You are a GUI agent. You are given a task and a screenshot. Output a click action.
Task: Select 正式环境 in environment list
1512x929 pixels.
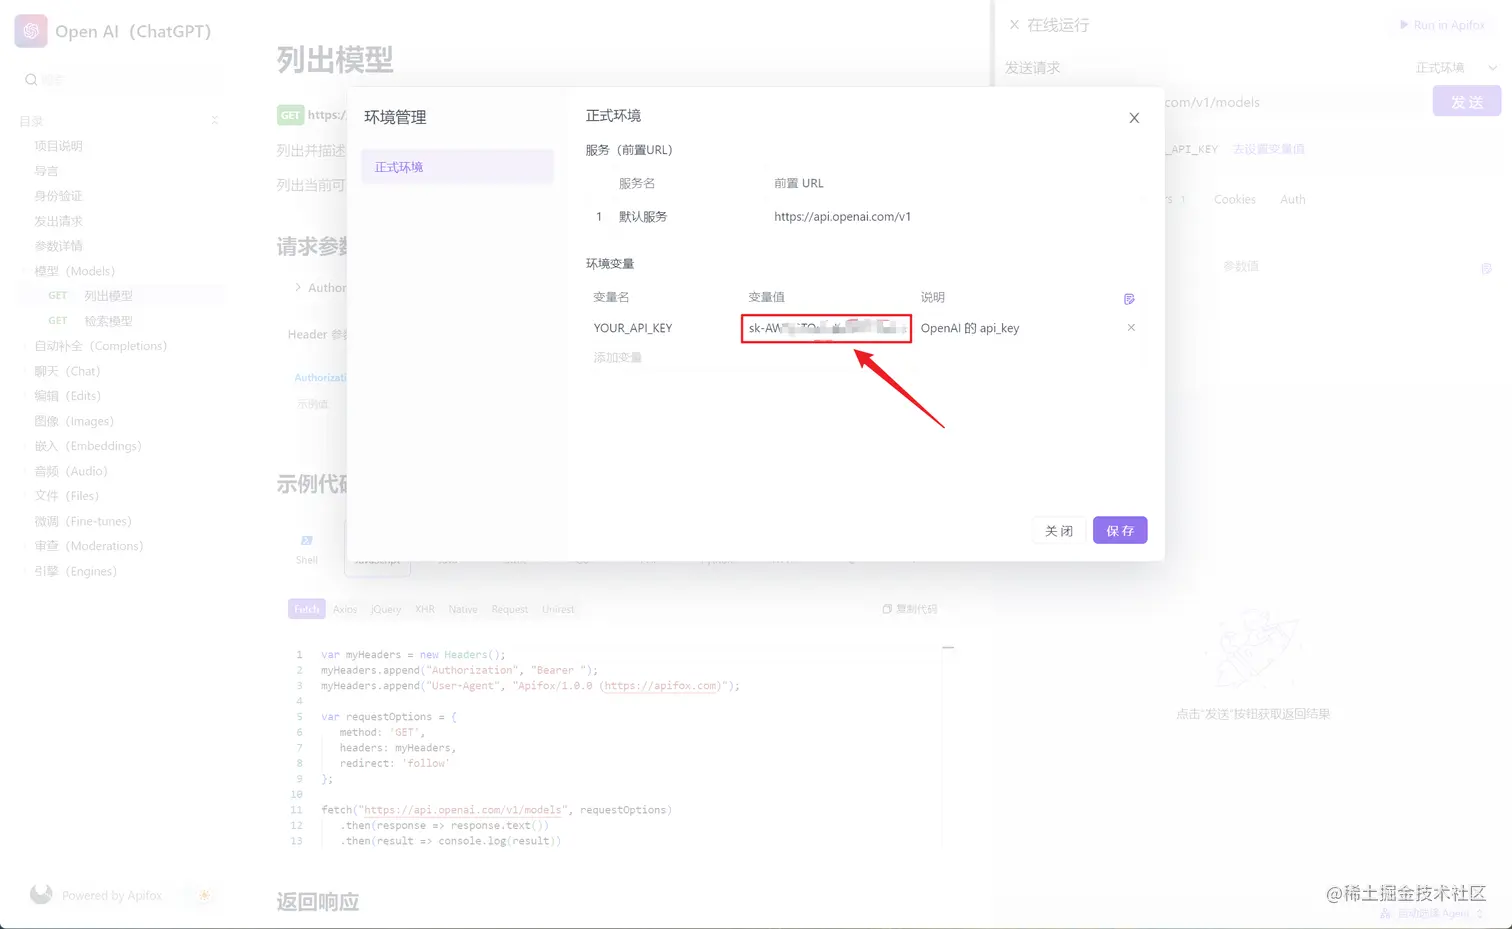click(x=457, y=167)
